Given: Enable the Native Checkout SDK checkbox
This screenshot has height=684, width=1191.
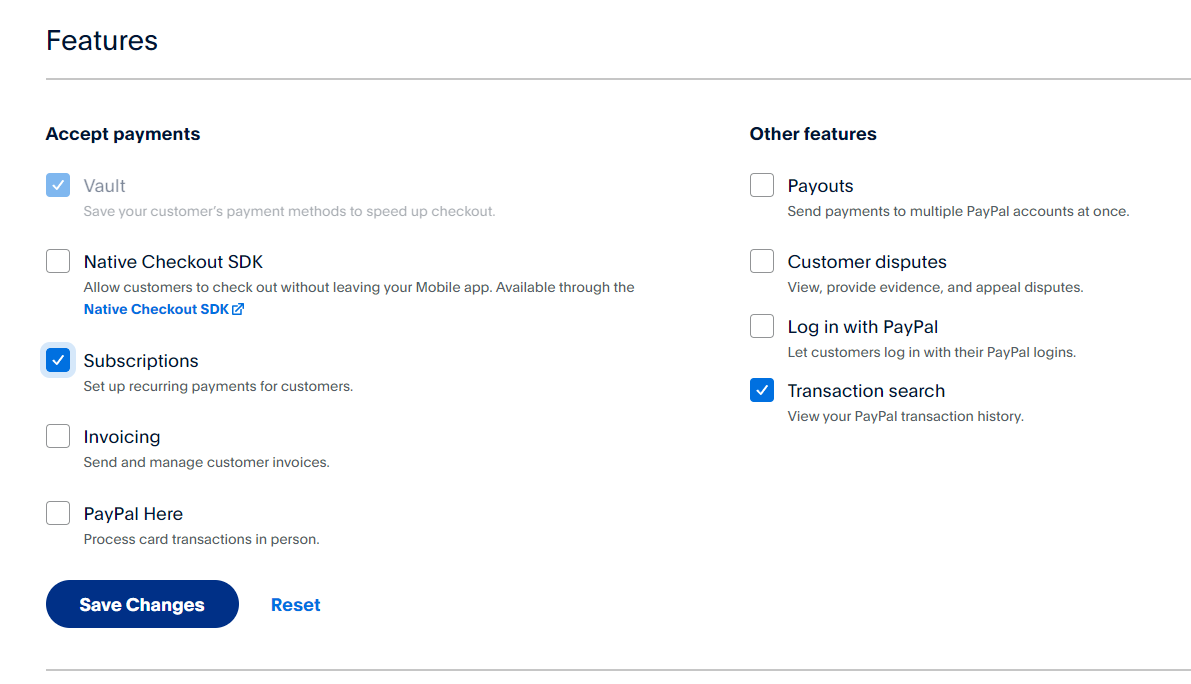Looking at the screenshot, I should (x=58, y=262).
